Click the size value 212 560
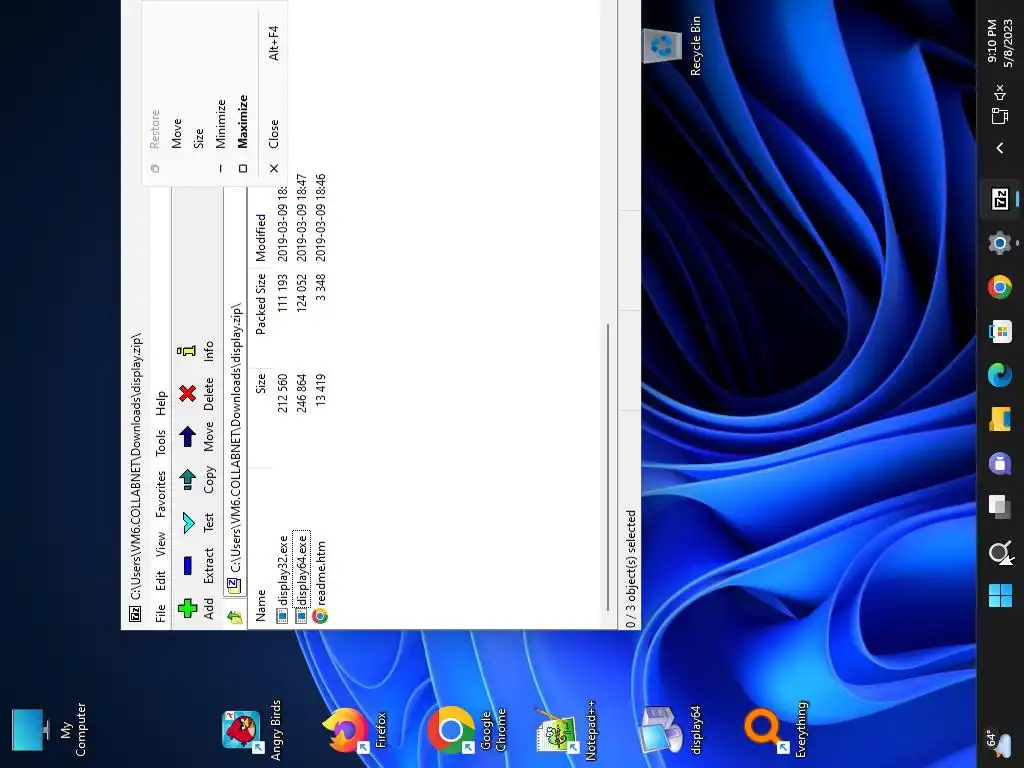This screenshot has width=1024, height=768. click(282, 392)
